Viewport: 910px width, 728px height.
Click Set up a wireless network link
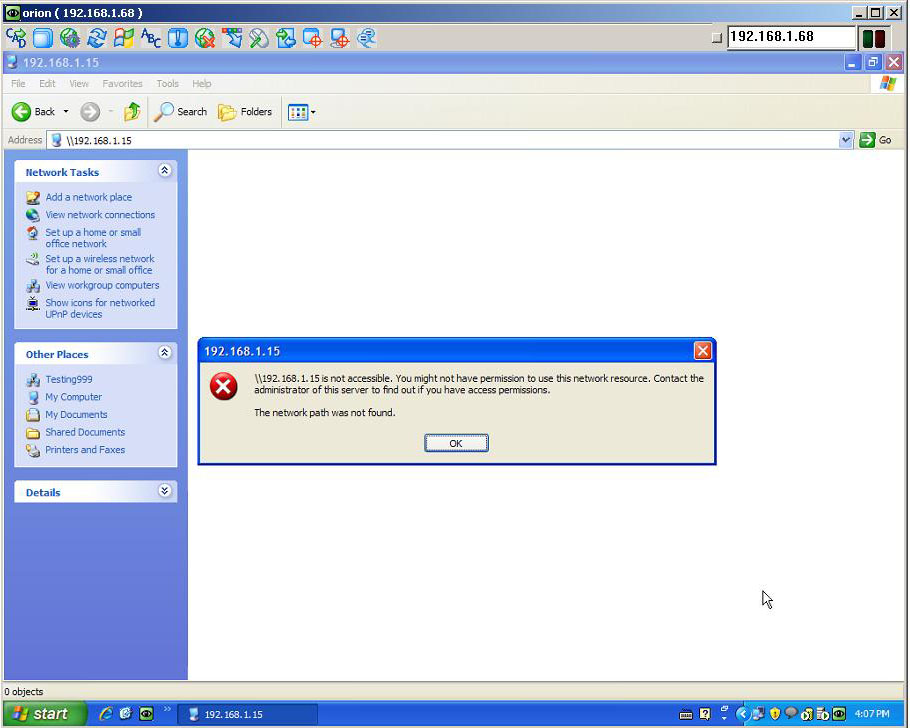pyautogui.click(x=100, y=264)
